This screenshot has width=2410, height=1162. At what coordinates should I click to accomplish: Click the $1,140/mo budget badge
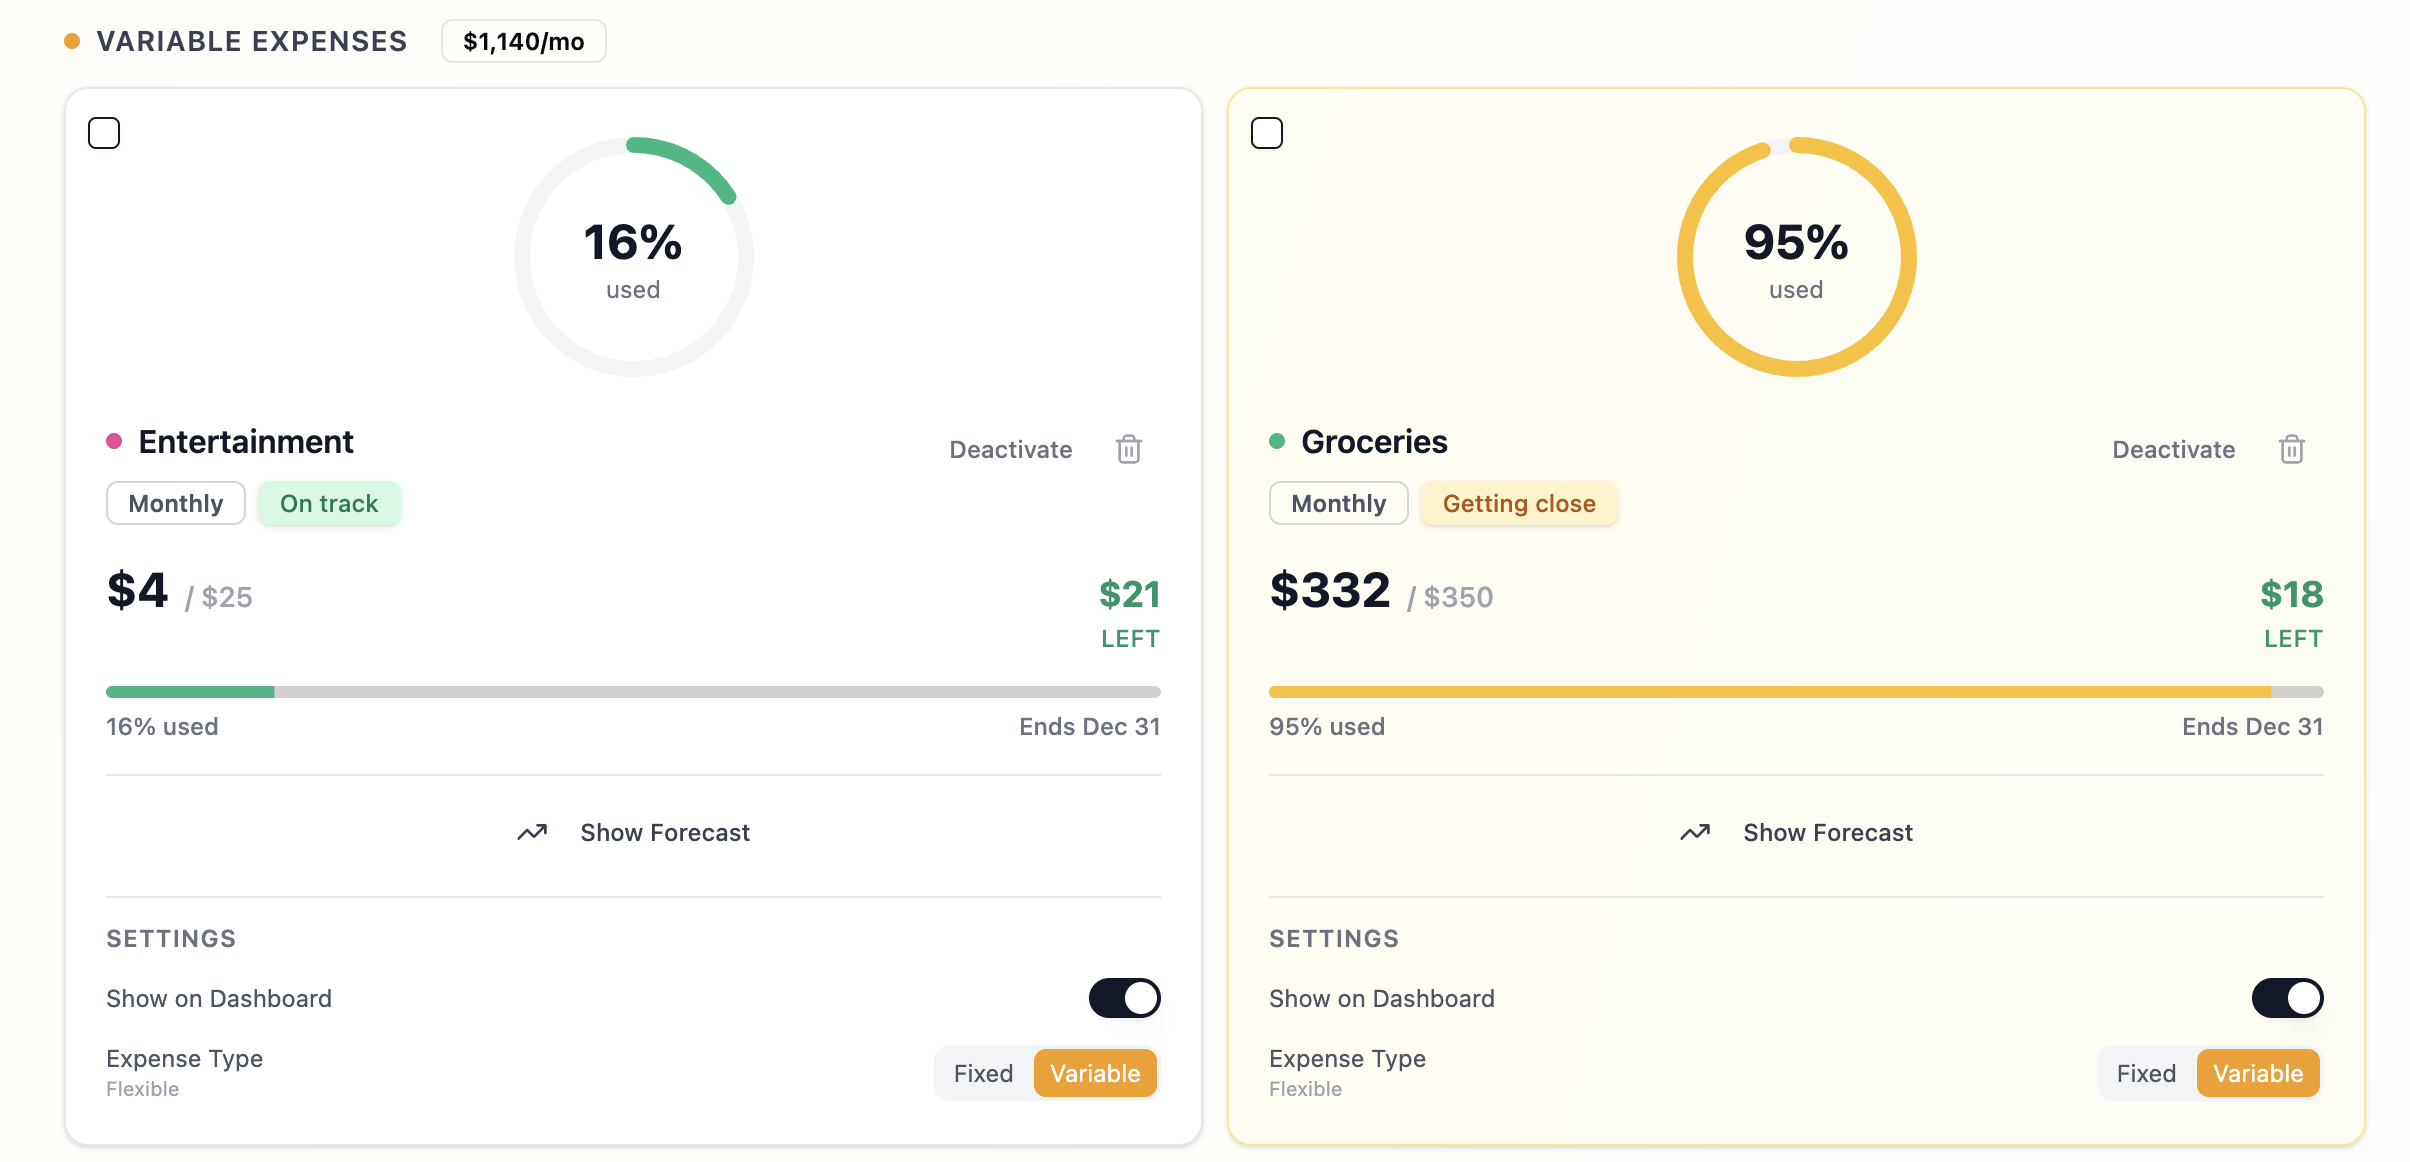(x=523, y=40)
